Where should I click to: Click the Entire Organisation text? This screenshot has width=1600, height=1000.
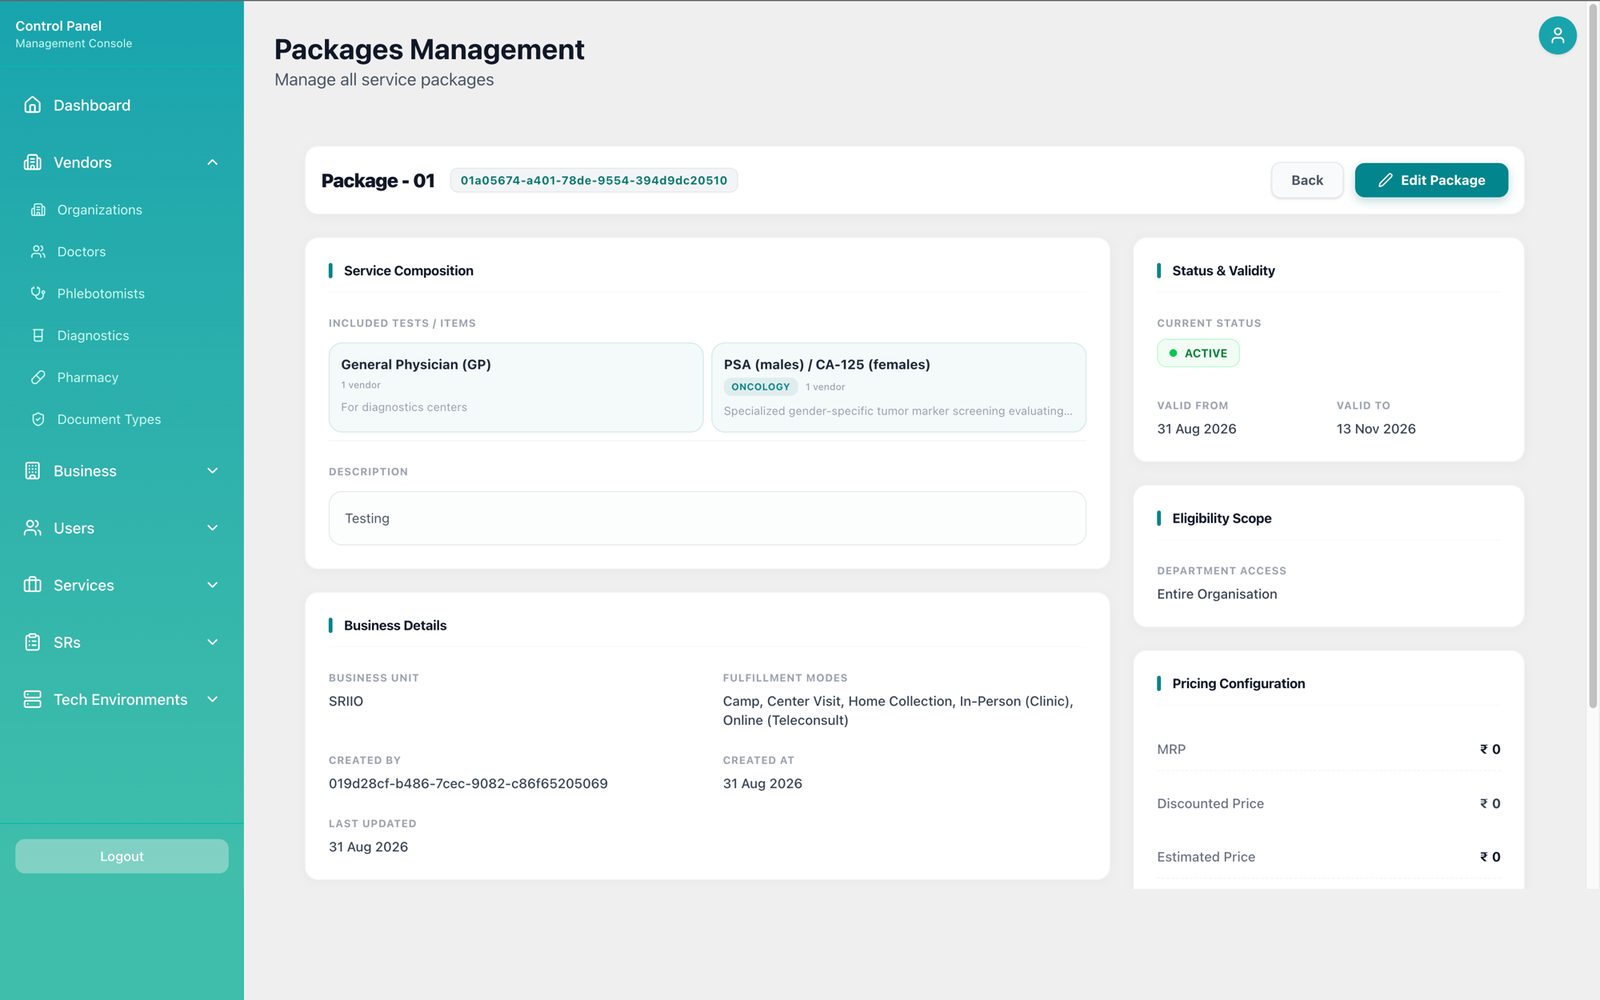(x=1217, y=594)
